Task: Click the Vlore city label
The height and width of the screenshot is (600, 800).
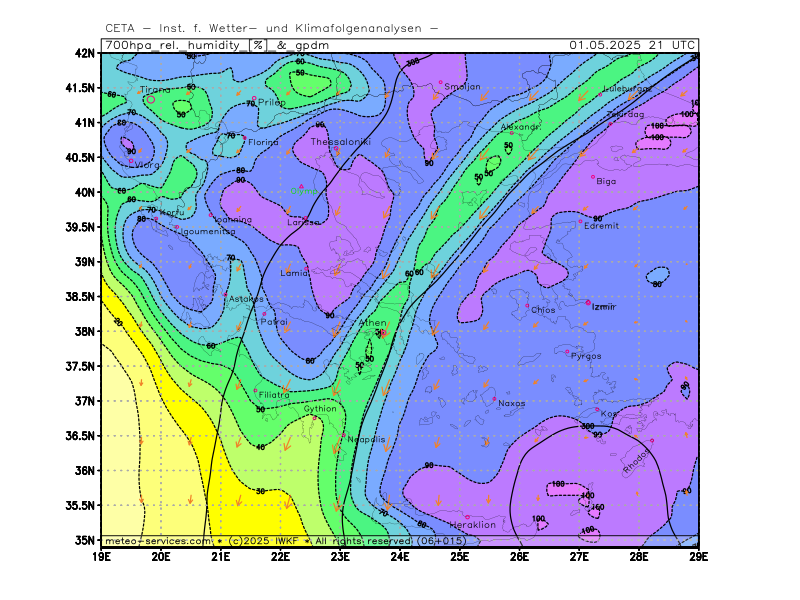Action: tap(147, 165)
